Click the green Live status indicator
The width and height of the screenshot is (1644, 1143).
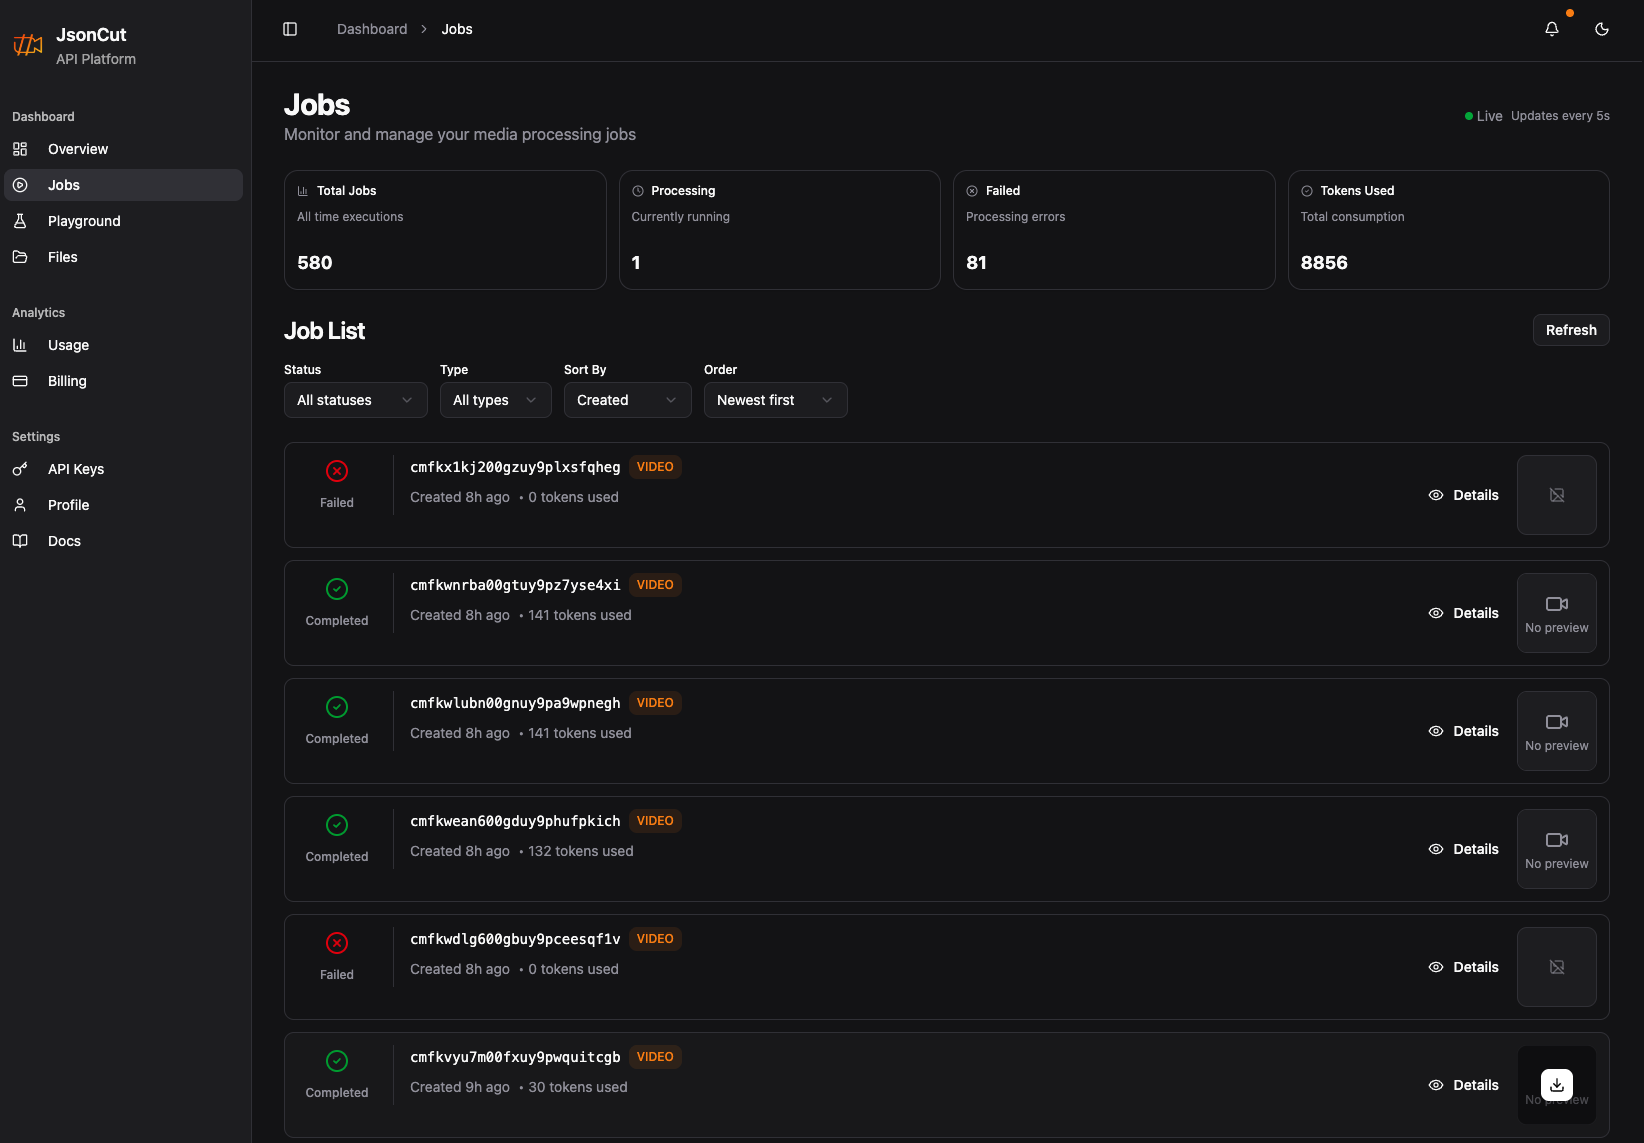[x=1469, y=116]
